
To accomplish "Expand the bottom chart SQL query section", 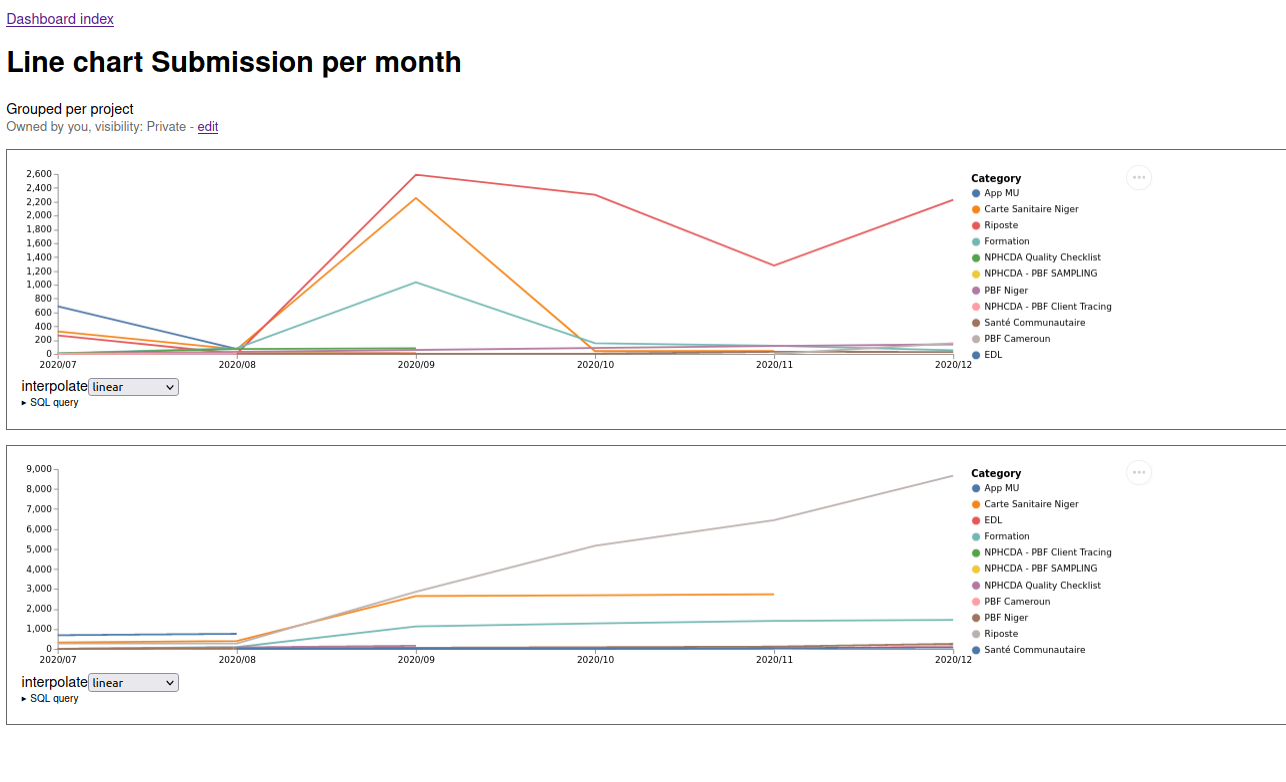I will coord(50,699).
